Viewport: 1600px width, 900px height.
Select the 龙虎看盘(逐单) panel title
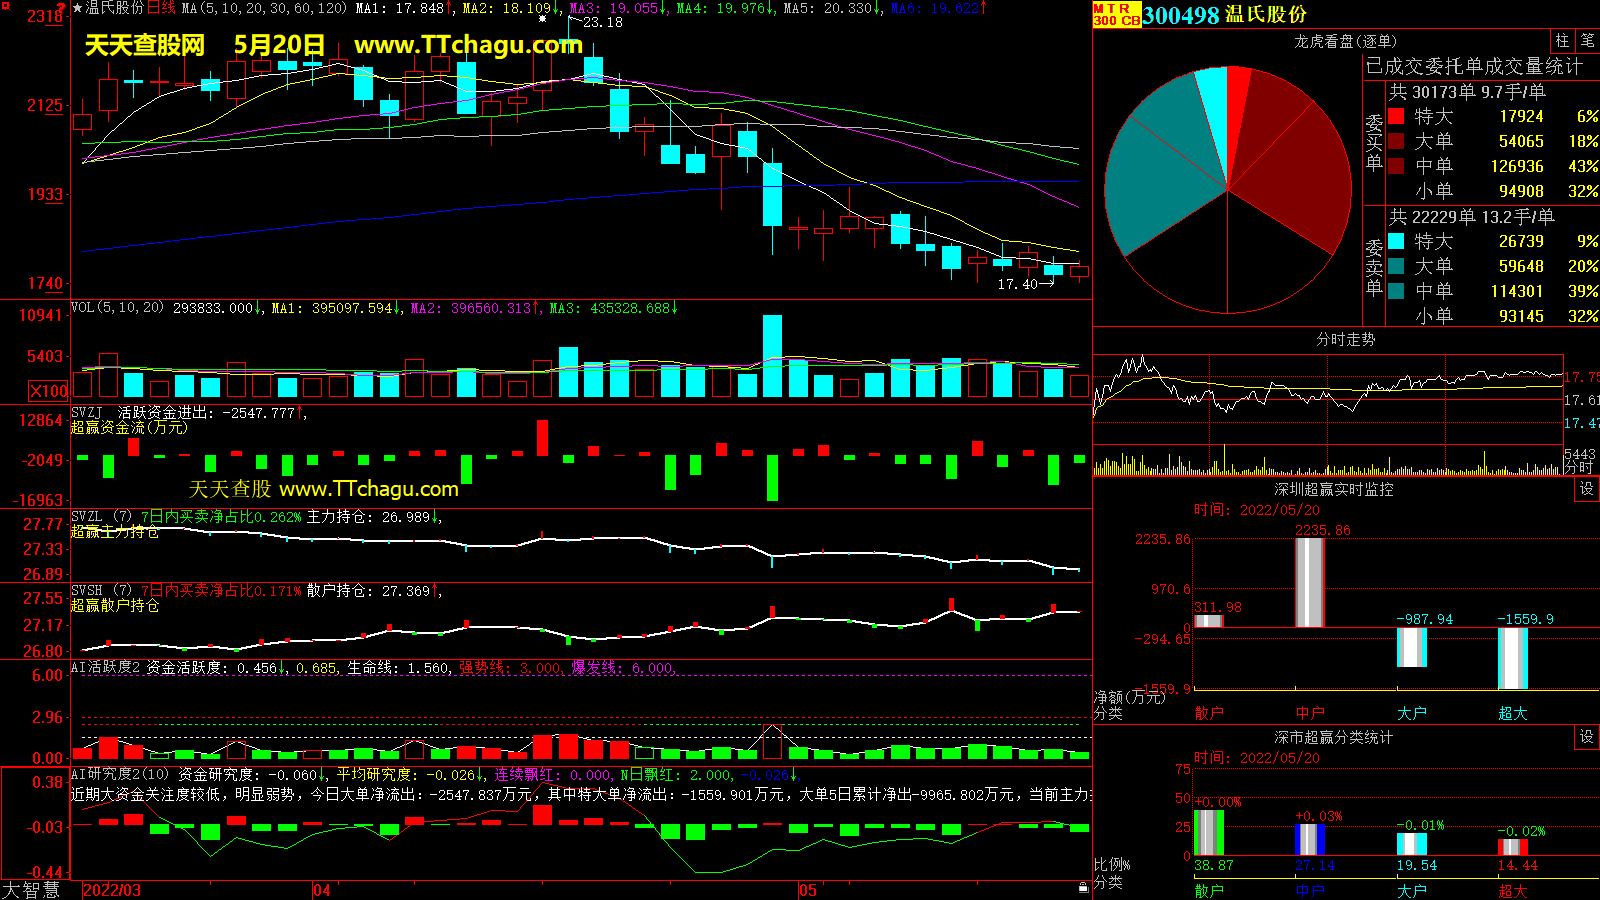click(1345, 41)
